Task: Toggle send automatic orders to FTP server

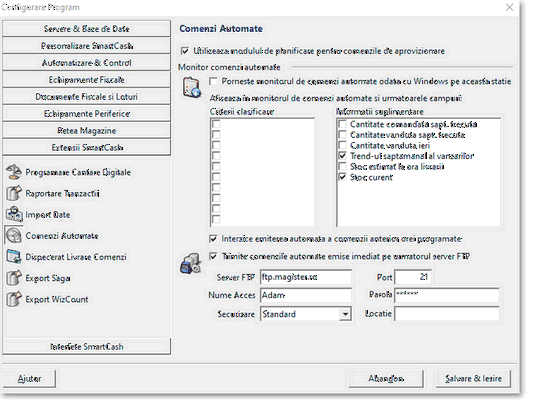Action: [x=213, y=256]
